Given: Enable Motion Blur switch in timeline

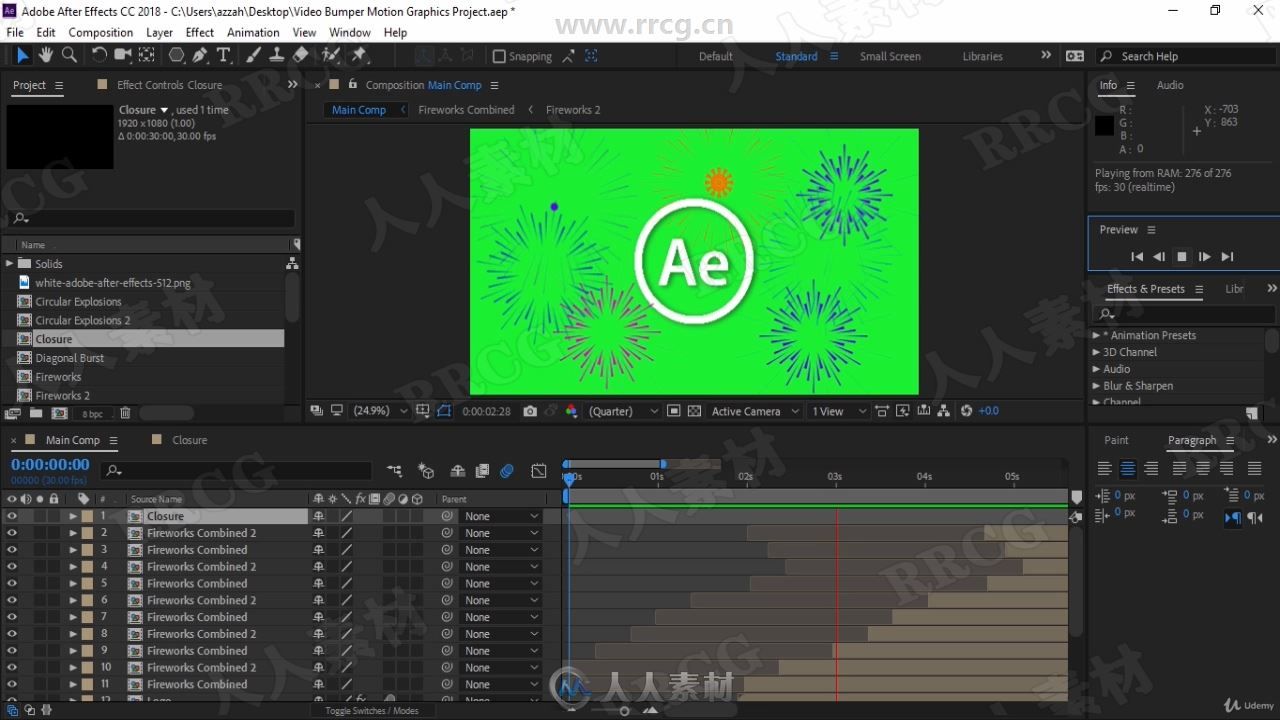Looking at the screenshot, I should point(507,470).
